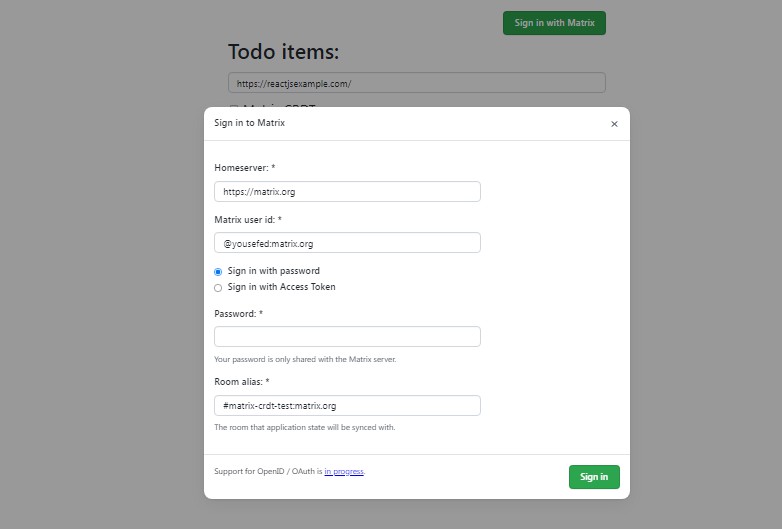The image size is (782, 529).
Task: Close the Sign in to Matrix dialog
Action: (x=614, y=124)
